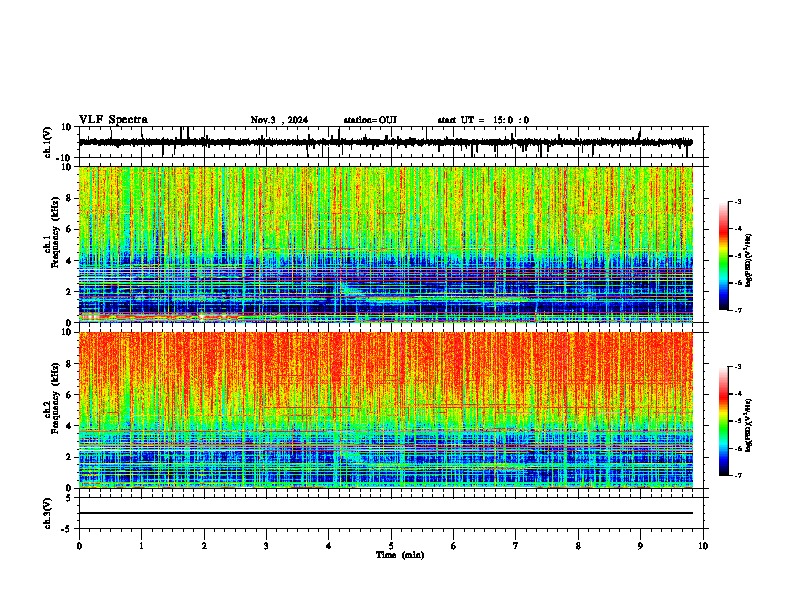Click the ch.1 spectrogram color scale bar
Image resolution: width=792 pixels, height=612 pixels.
tap(724, 256)
